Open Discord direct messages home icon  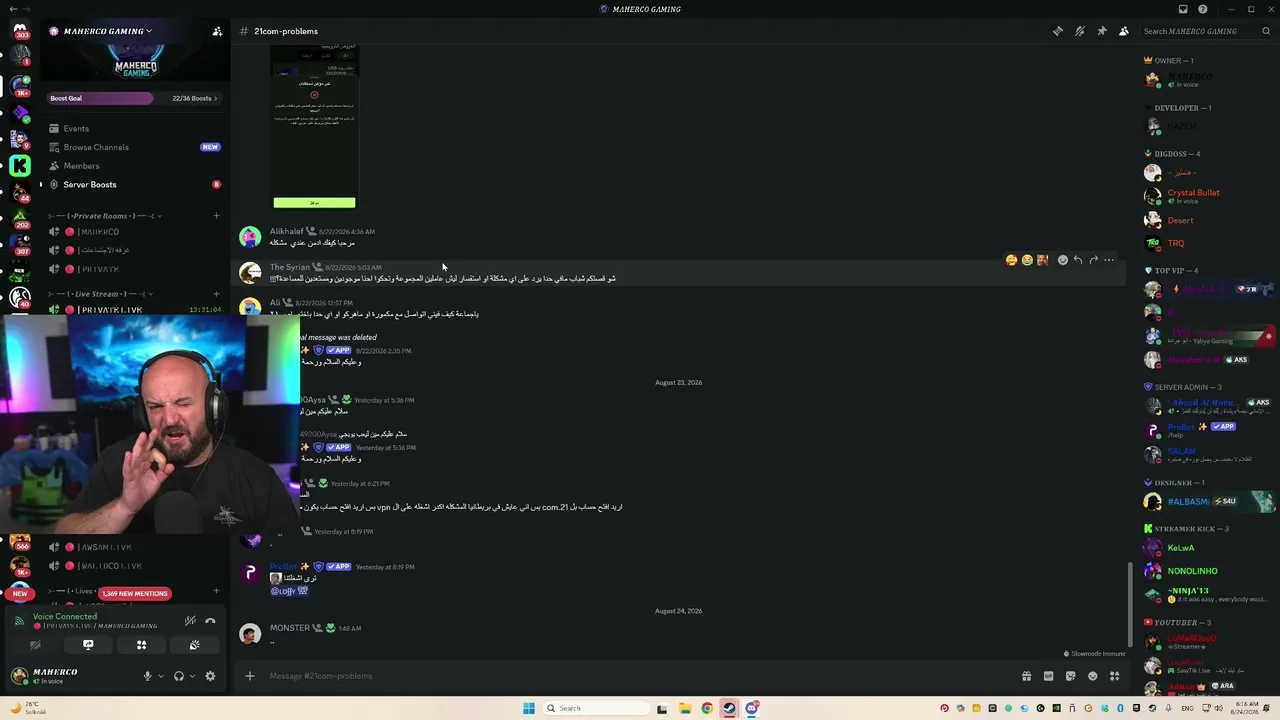tap(20, 30)
